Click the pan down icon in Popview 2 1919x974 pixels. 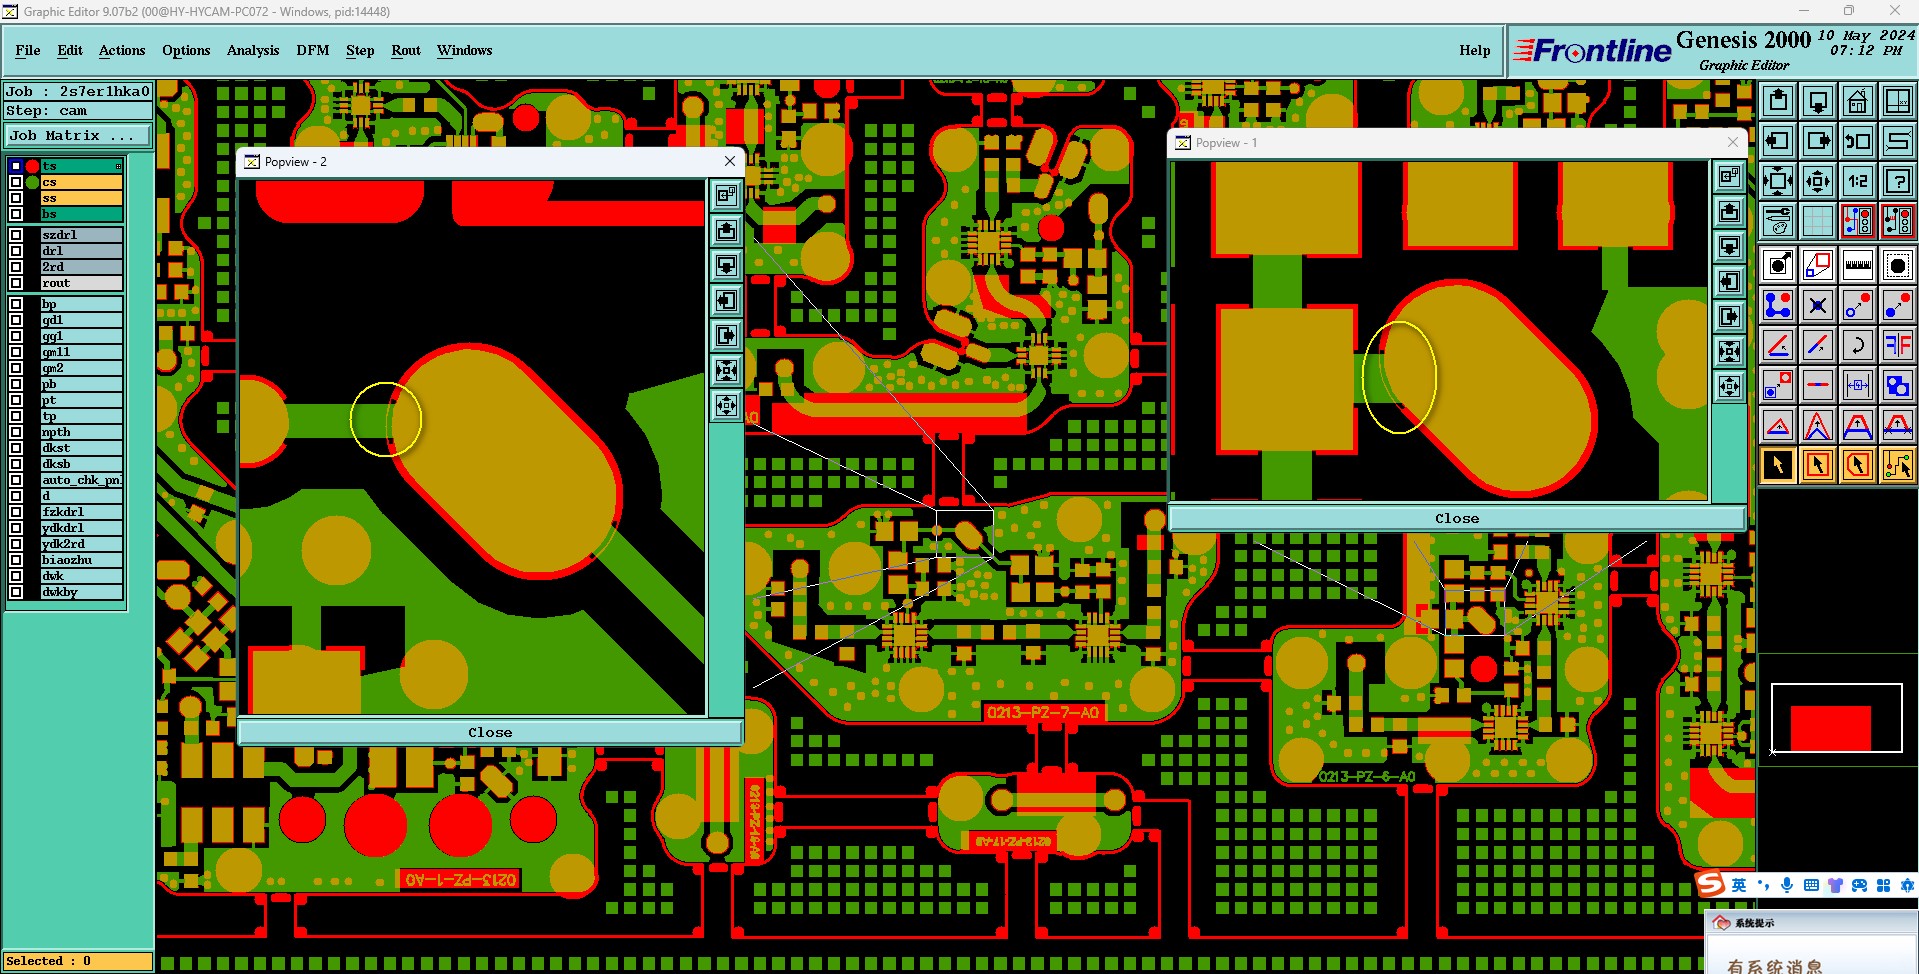tap(727, 266)
